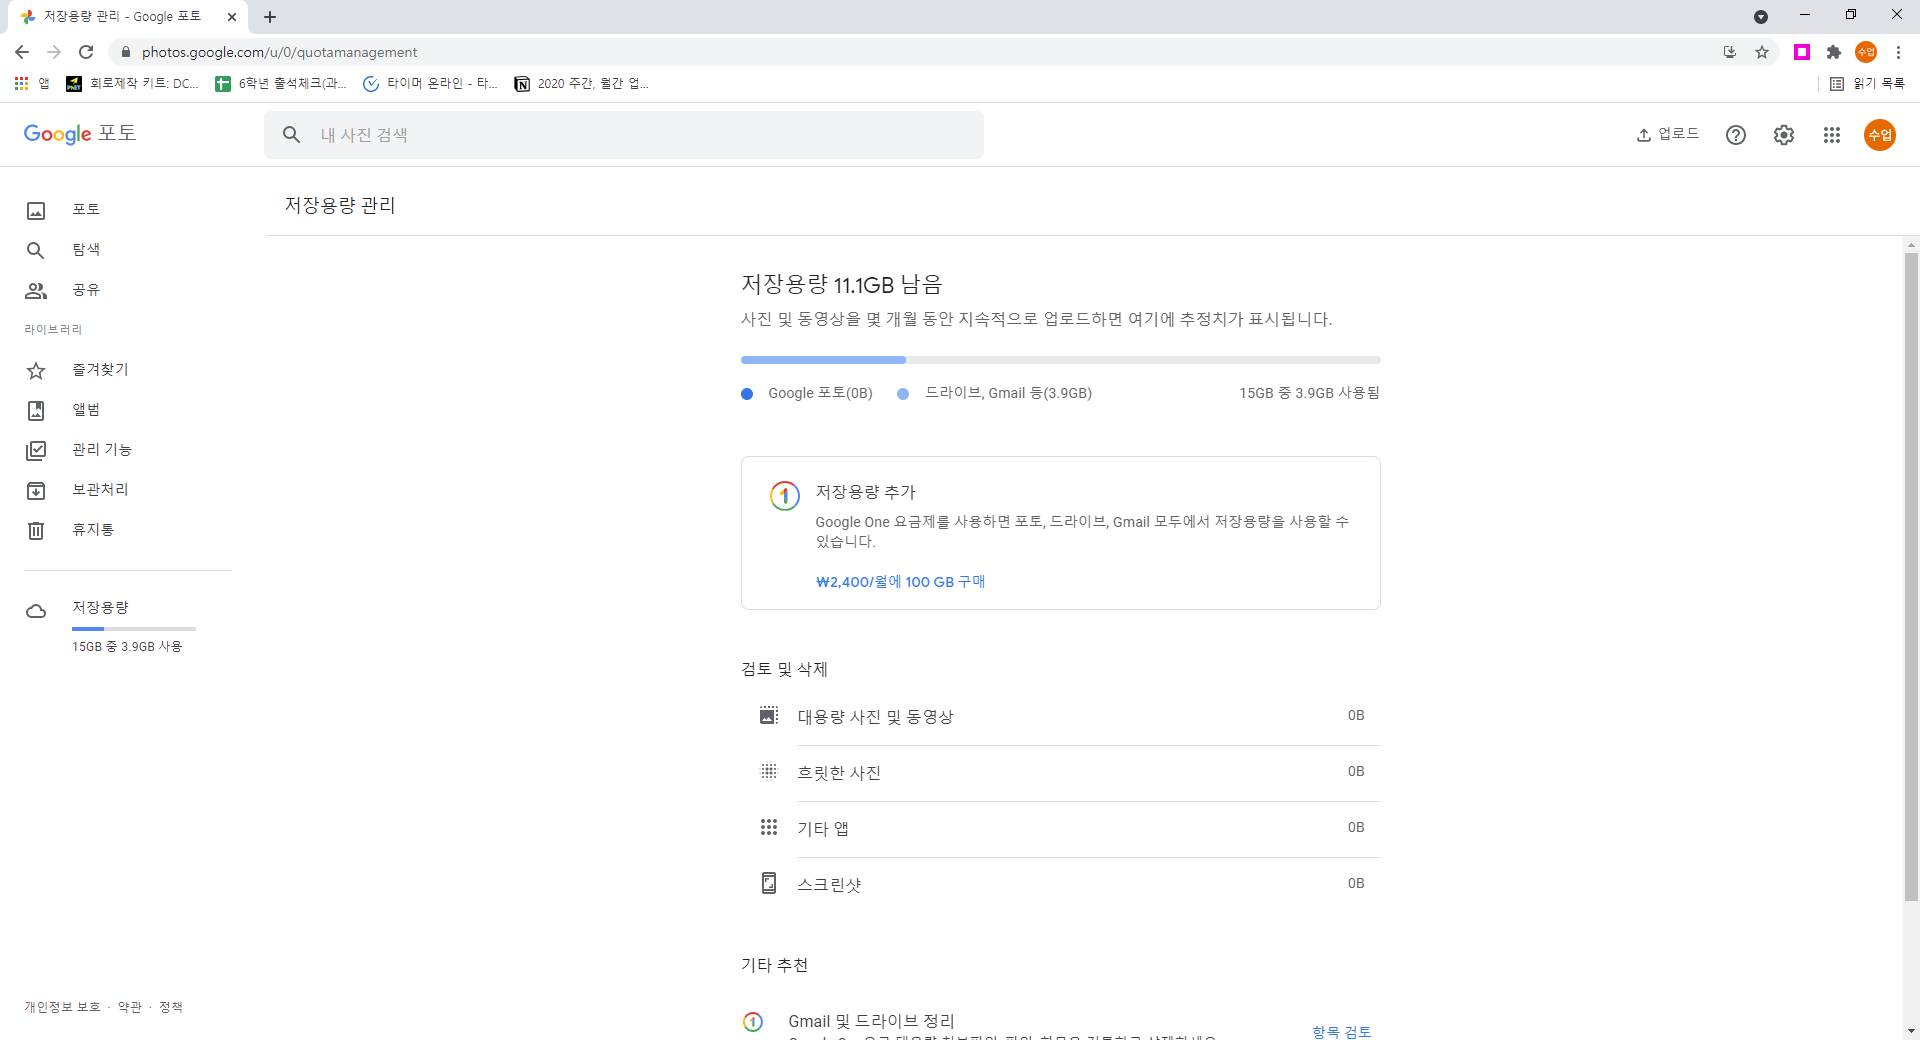Click the archive box icon beside 보관처리
The height and width of the screenshot is (1040, 1920).
pos(36,490)
